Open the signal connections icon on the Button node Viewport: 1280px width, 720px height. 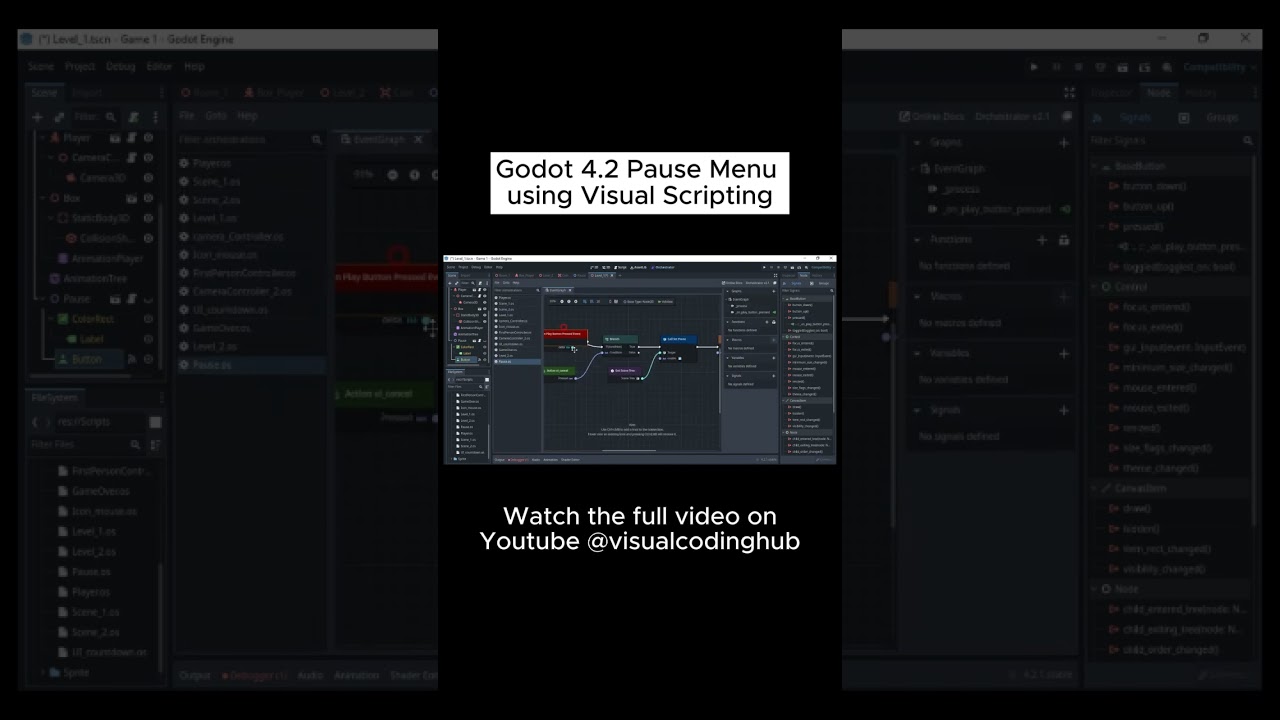[132, 359]
